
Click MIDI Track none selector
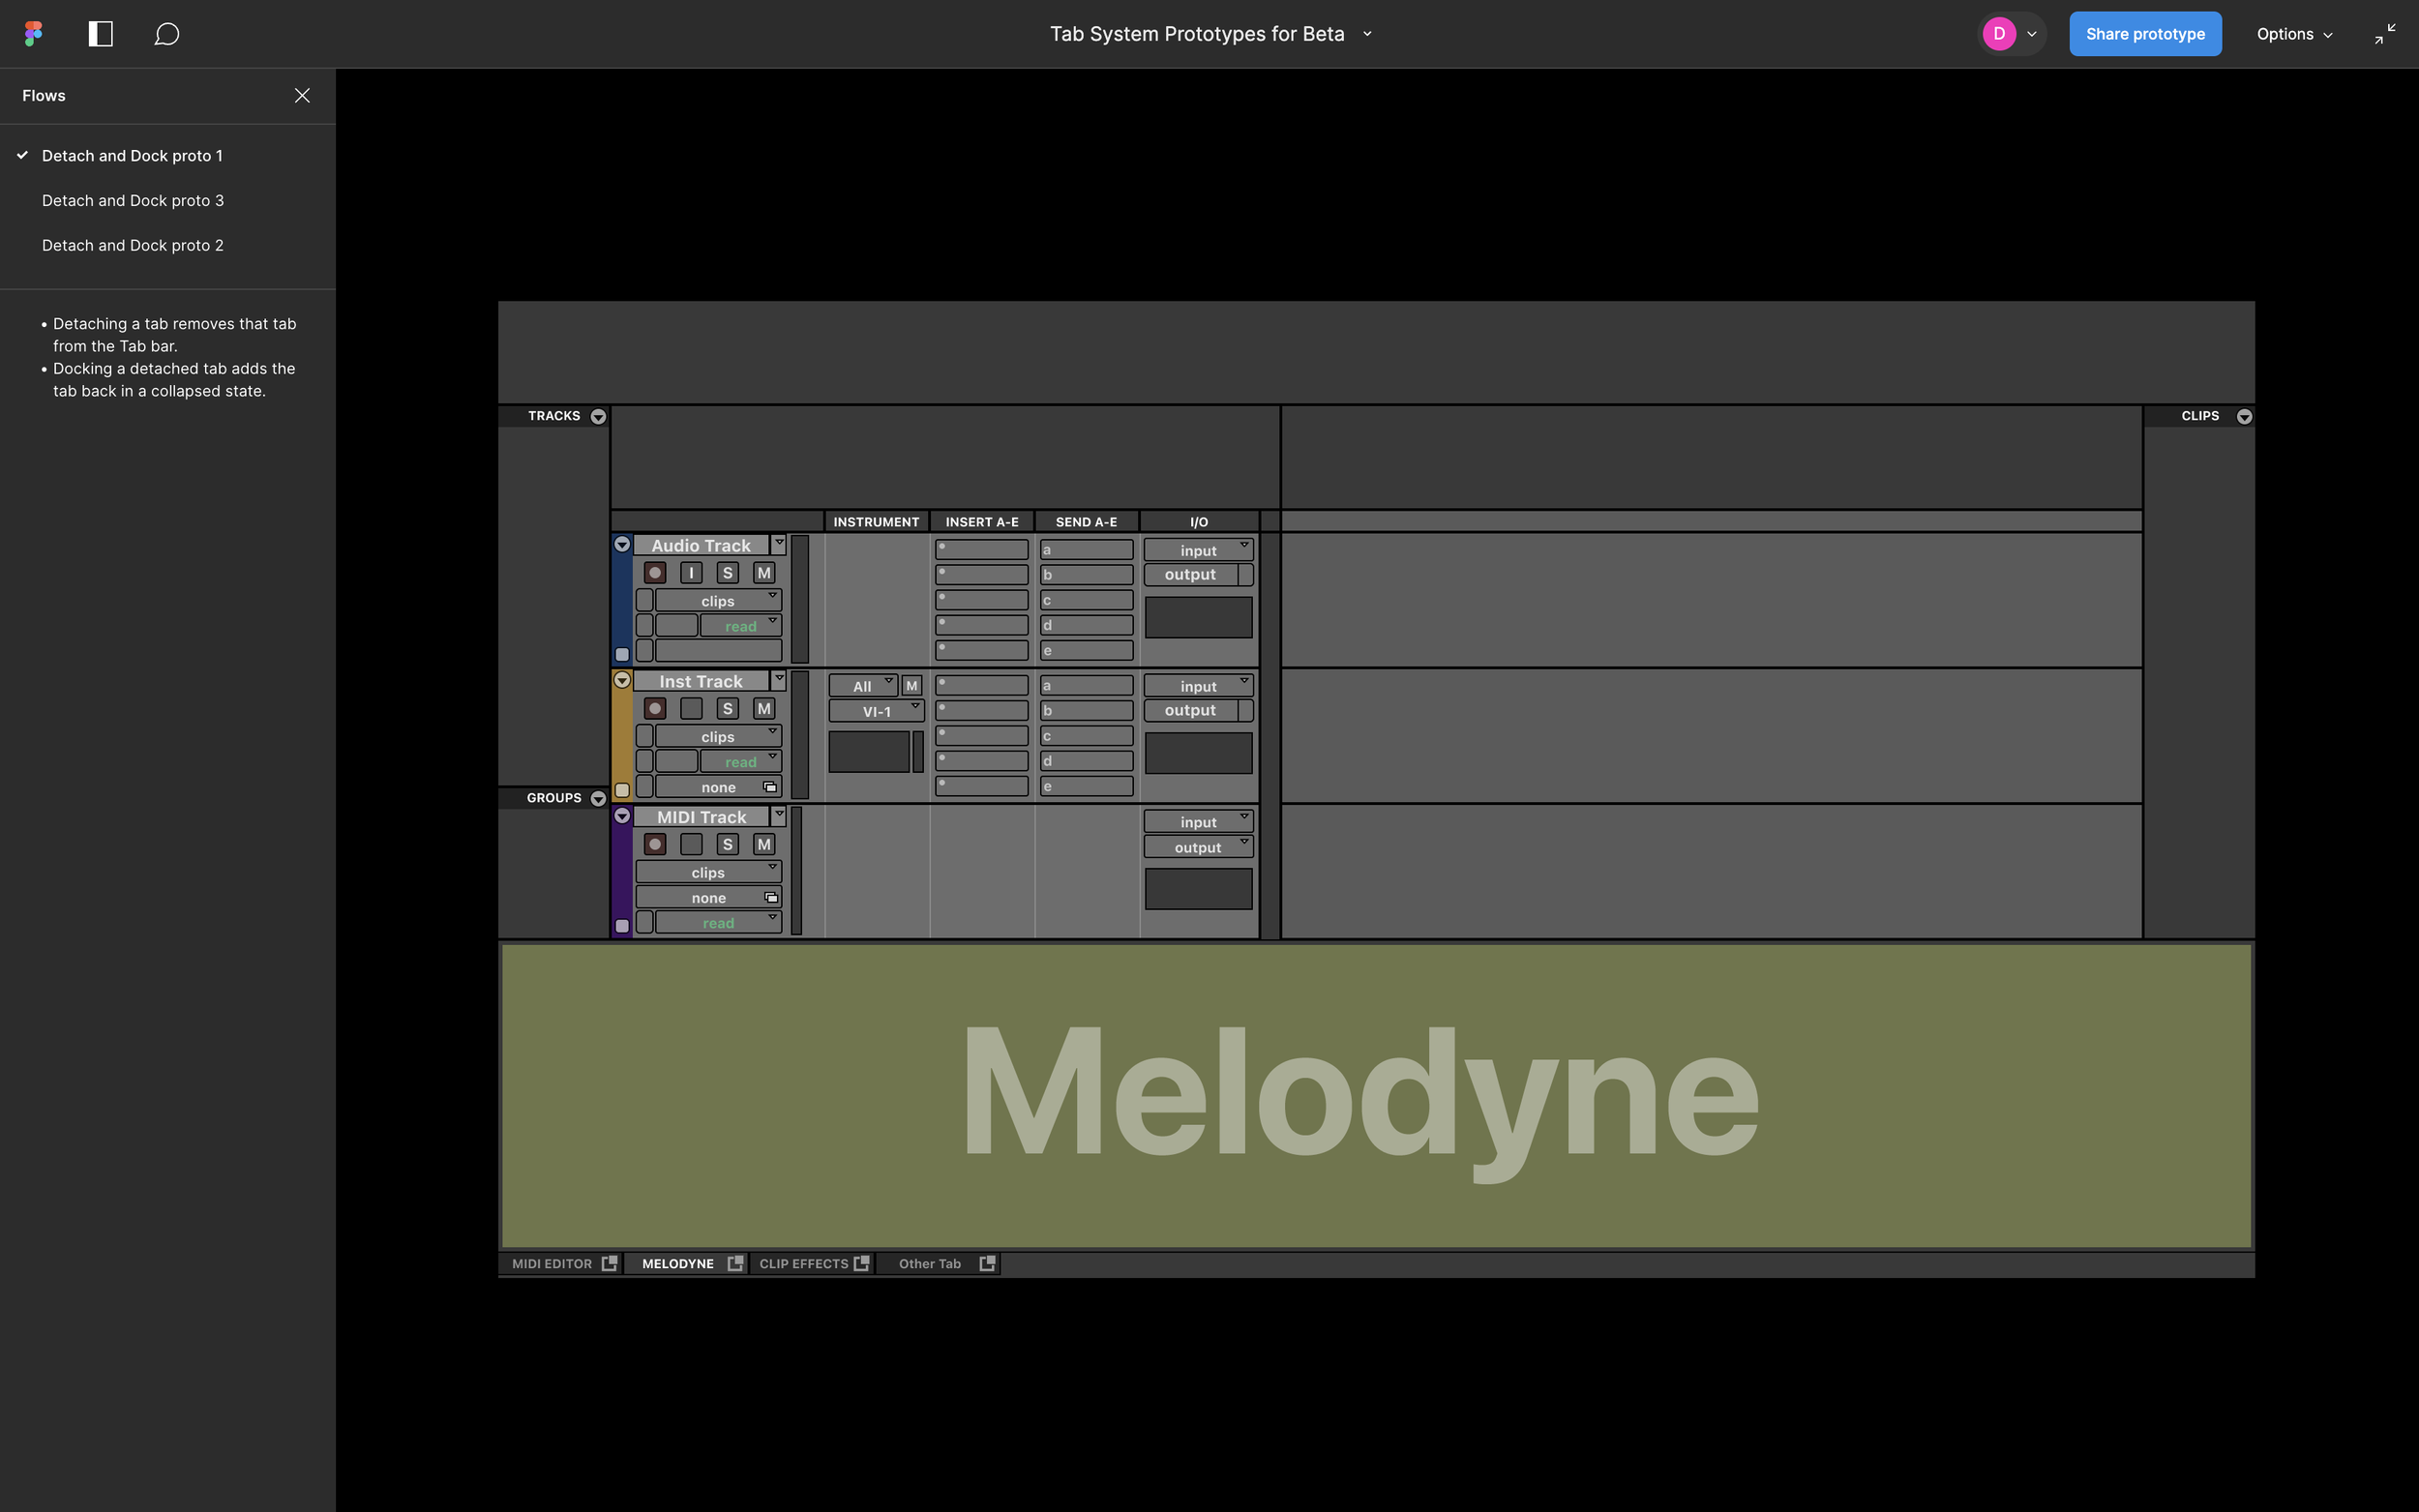[708, 898]
